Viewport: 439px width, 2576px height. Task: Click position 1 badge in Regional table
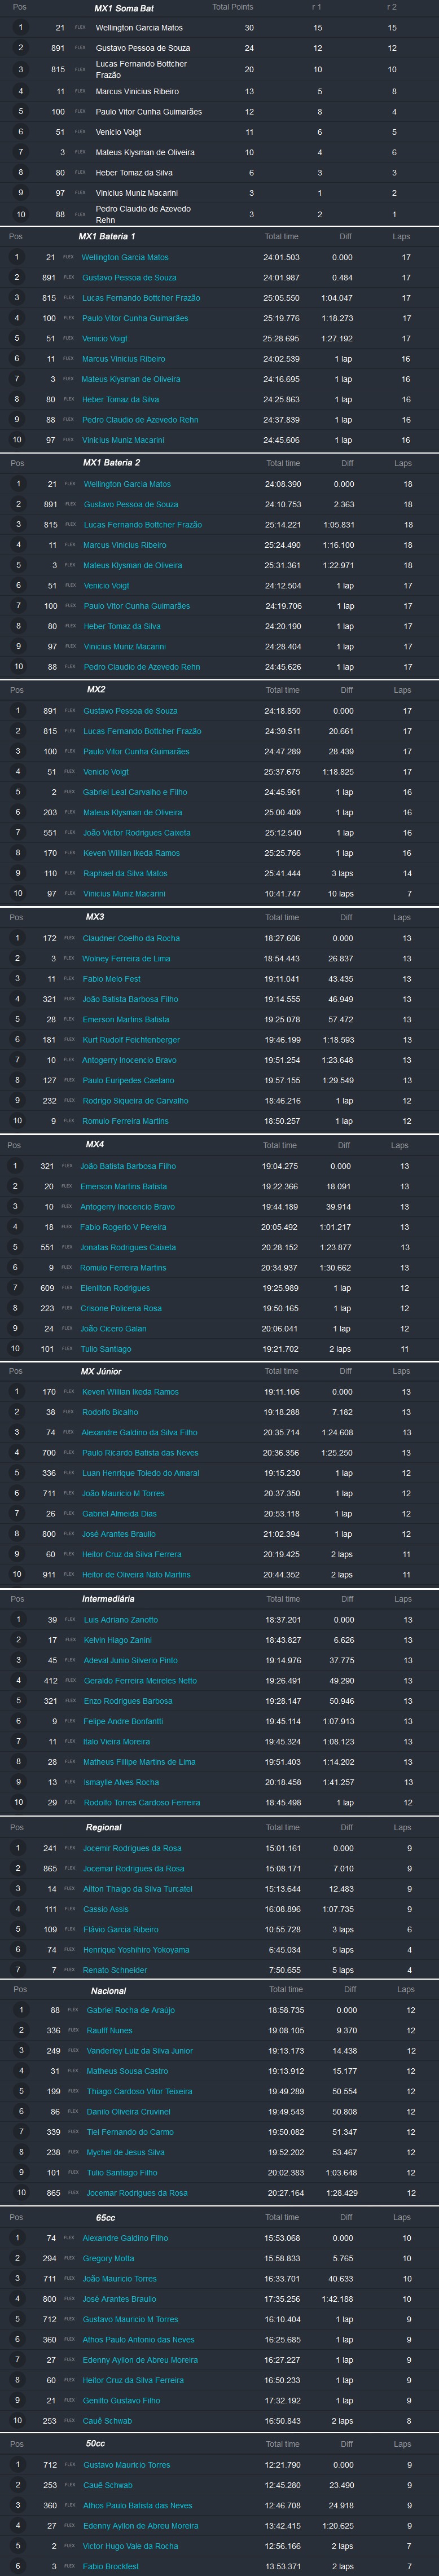(16, 1848)
